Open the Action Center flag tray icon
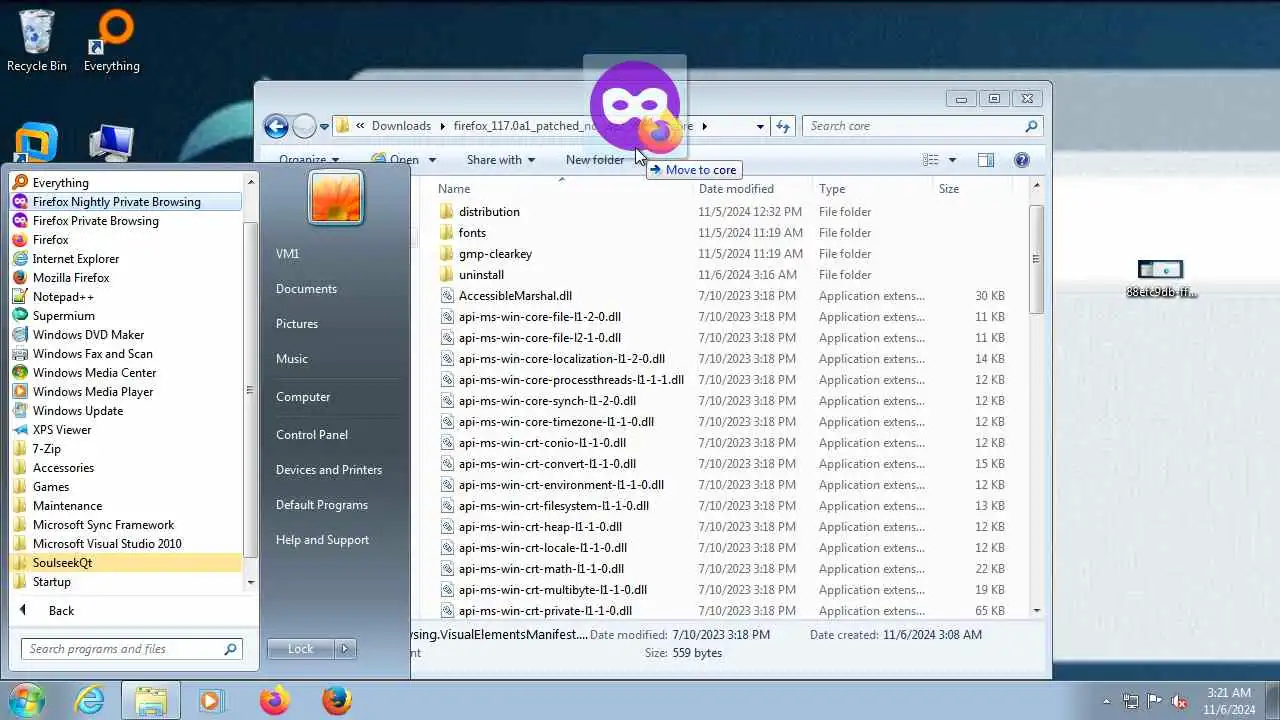1280x720 pixels. [x=1154, y=701]
